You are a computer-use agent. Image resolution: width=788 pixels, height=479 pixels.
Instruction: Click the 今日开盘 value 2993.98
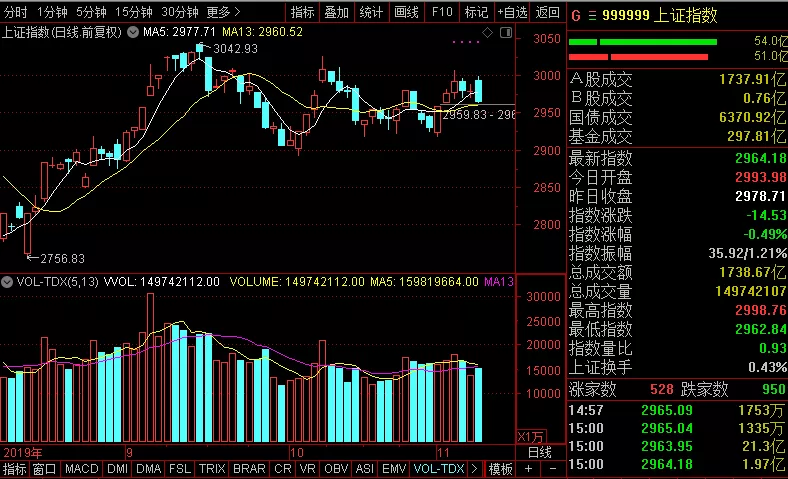click(760, 177)
